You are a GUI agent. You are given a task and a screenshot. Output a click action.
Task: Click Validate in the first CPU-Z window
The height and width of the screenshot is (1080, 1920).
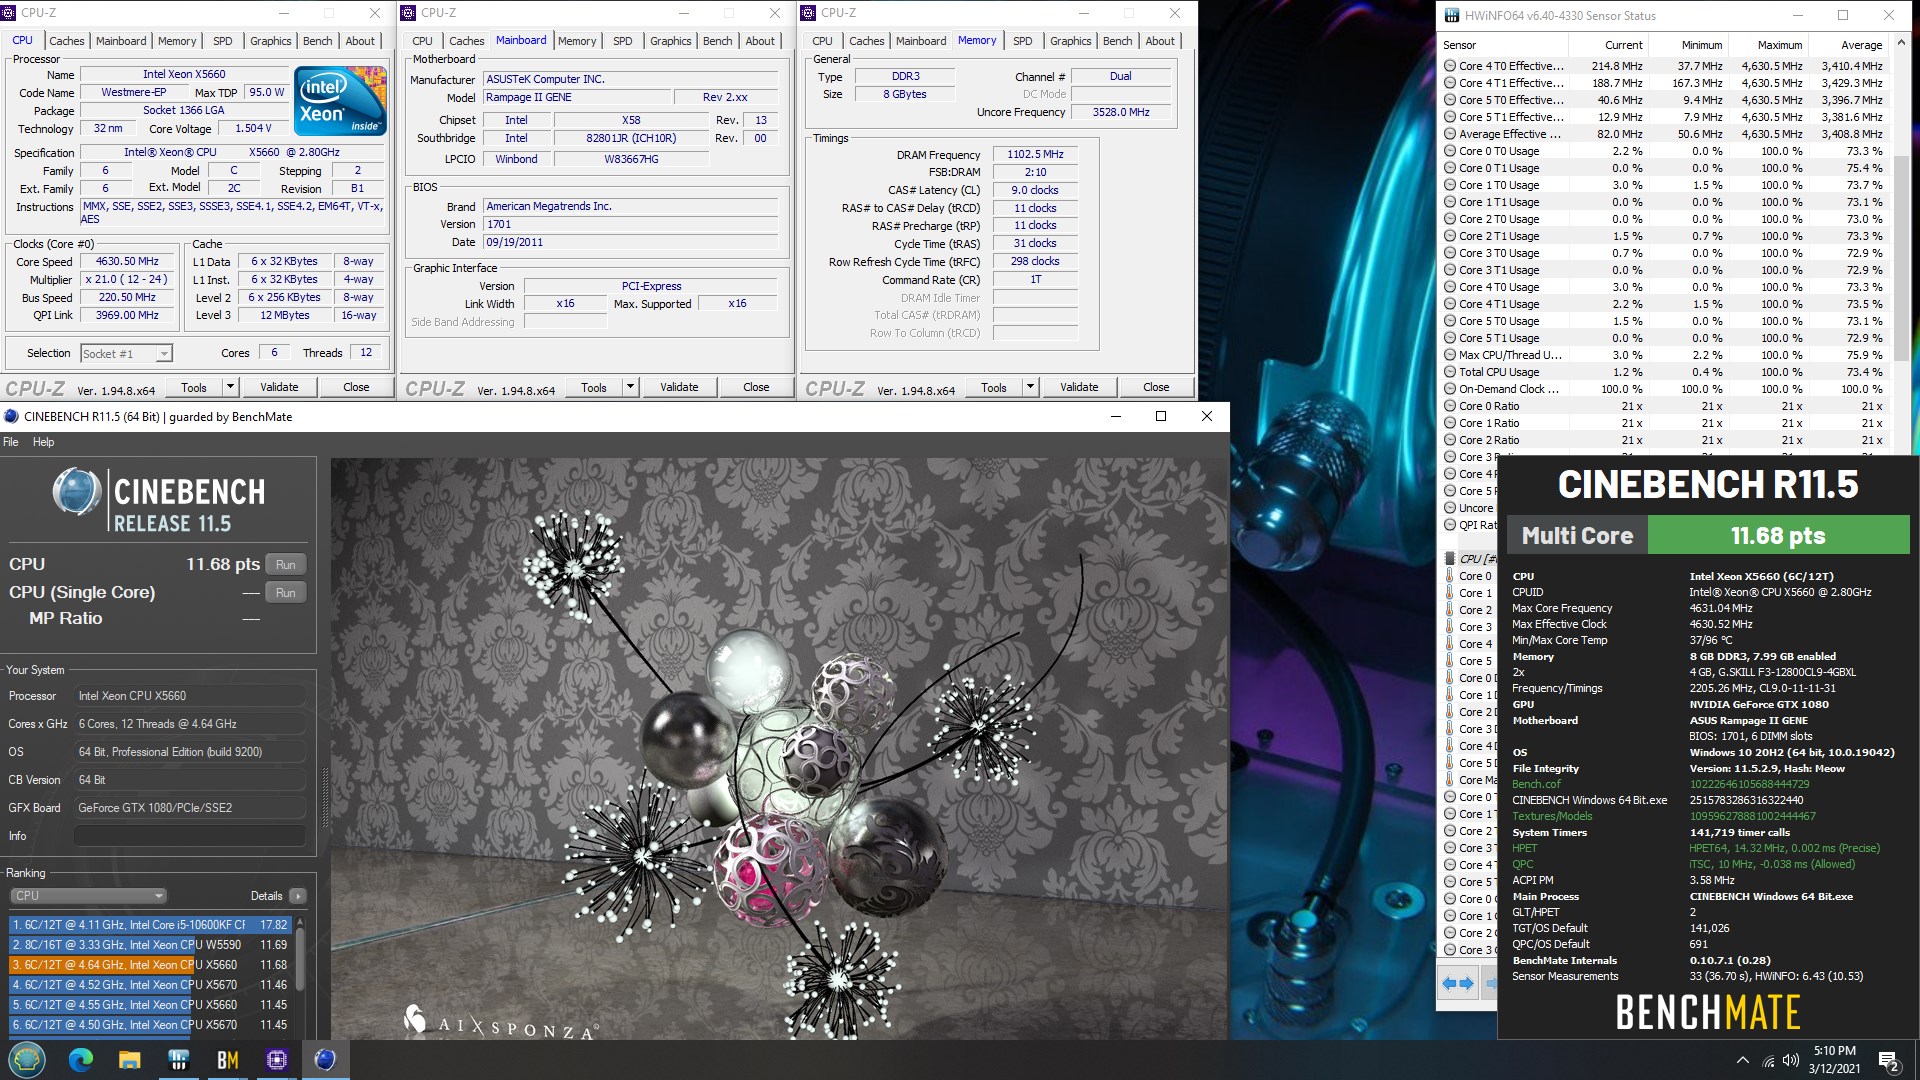point(279,387)
